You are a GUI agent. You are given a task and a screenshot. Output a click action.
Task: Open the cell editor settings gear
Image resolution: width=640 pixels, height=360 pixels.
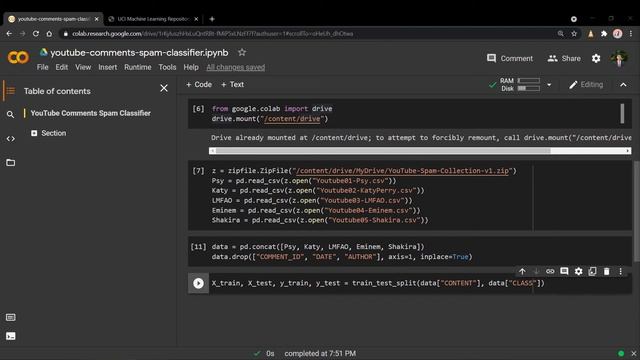pos(578,271)
